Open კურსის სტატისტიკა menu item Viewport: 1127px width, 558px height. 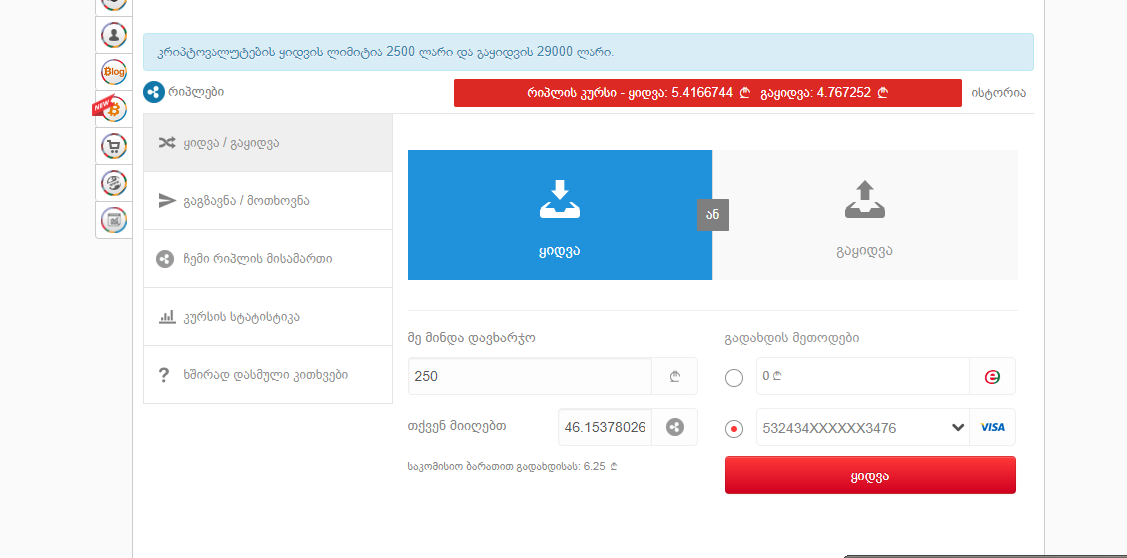(x=268, y=317)
